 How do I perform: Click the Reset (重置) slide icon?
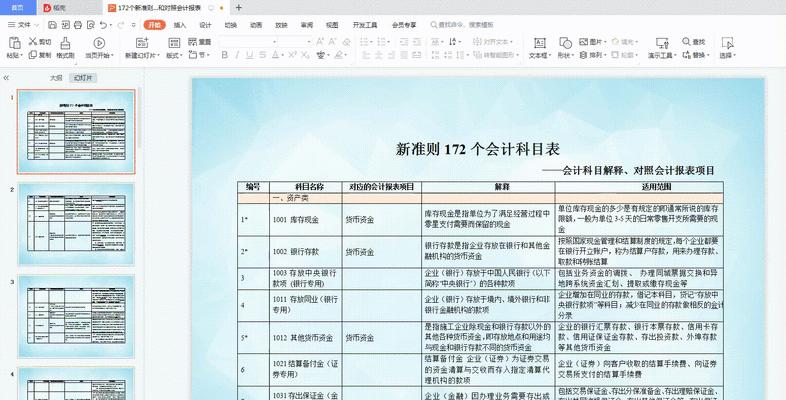tap(193, 42)
